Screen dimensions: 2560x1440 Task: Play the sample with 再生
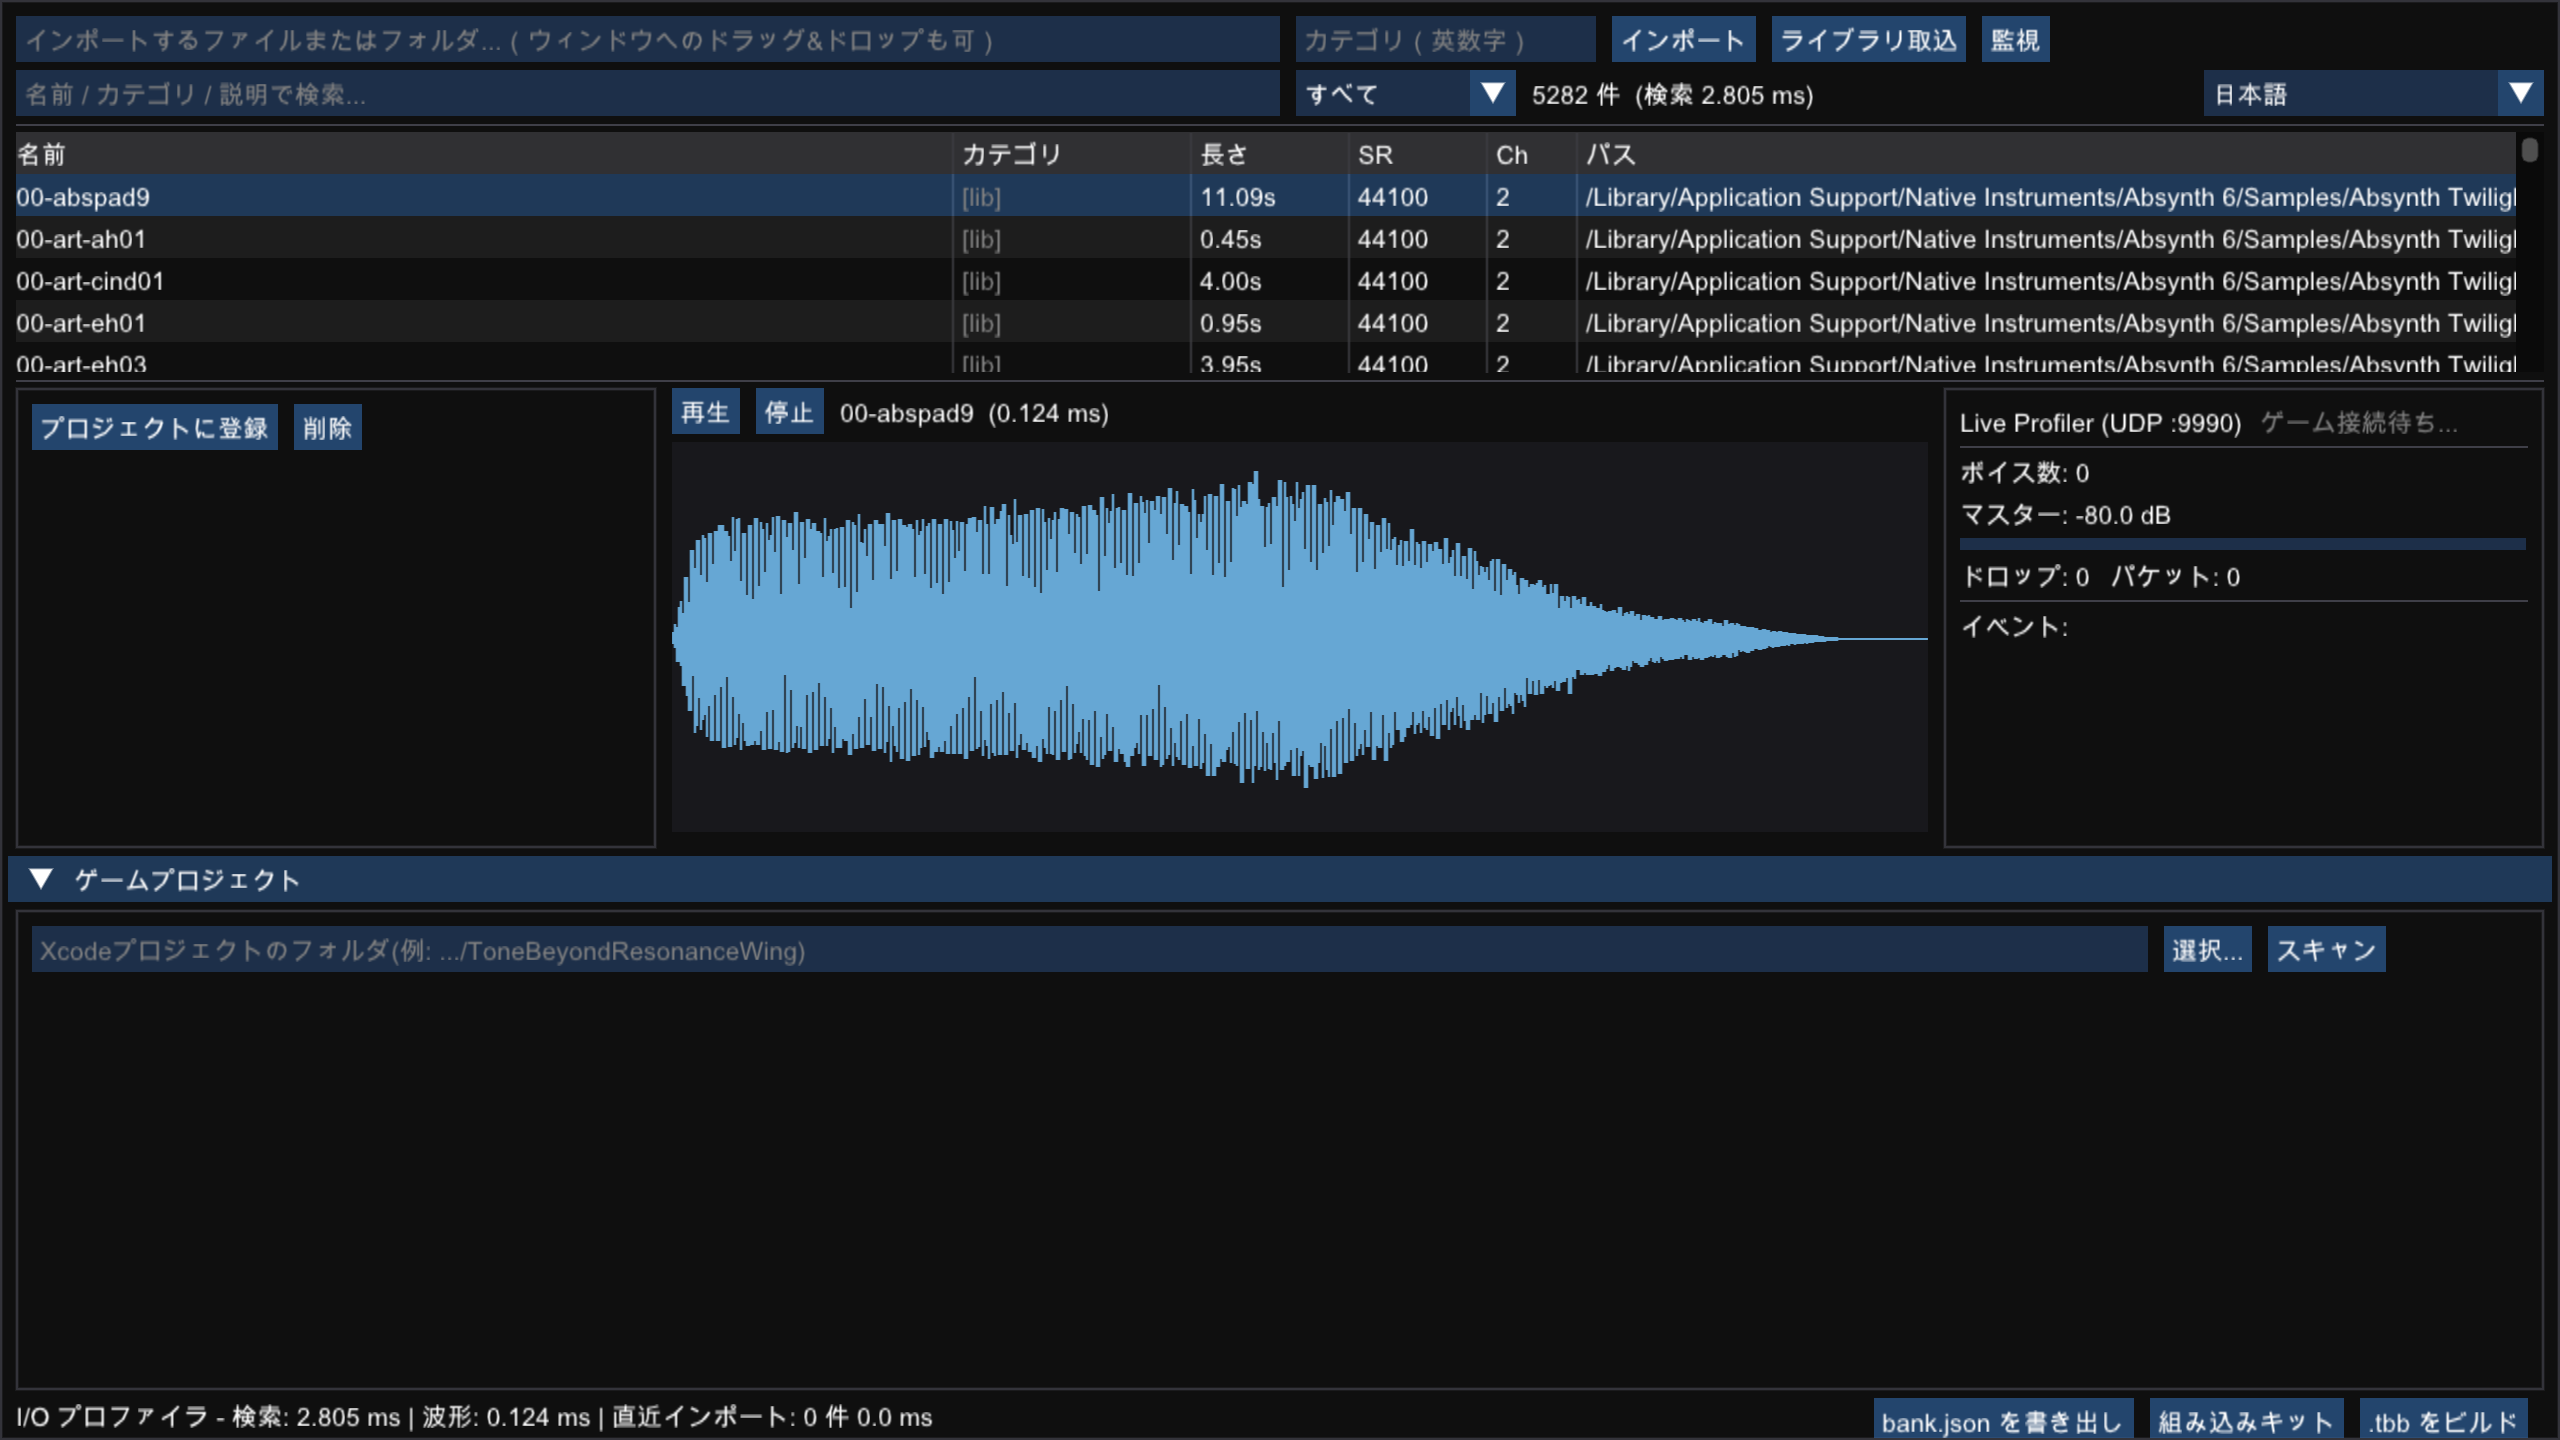click(706, 412)
